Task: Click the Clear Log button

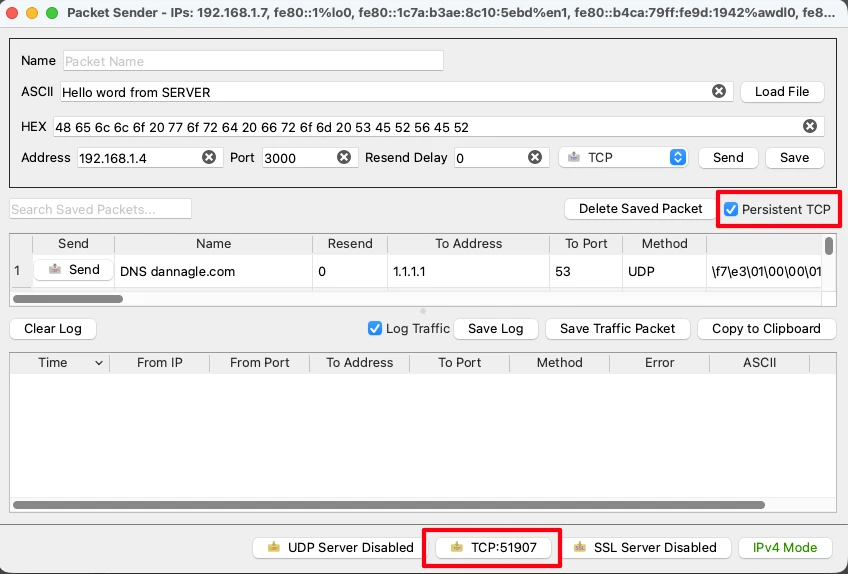Action: (52, 328)
